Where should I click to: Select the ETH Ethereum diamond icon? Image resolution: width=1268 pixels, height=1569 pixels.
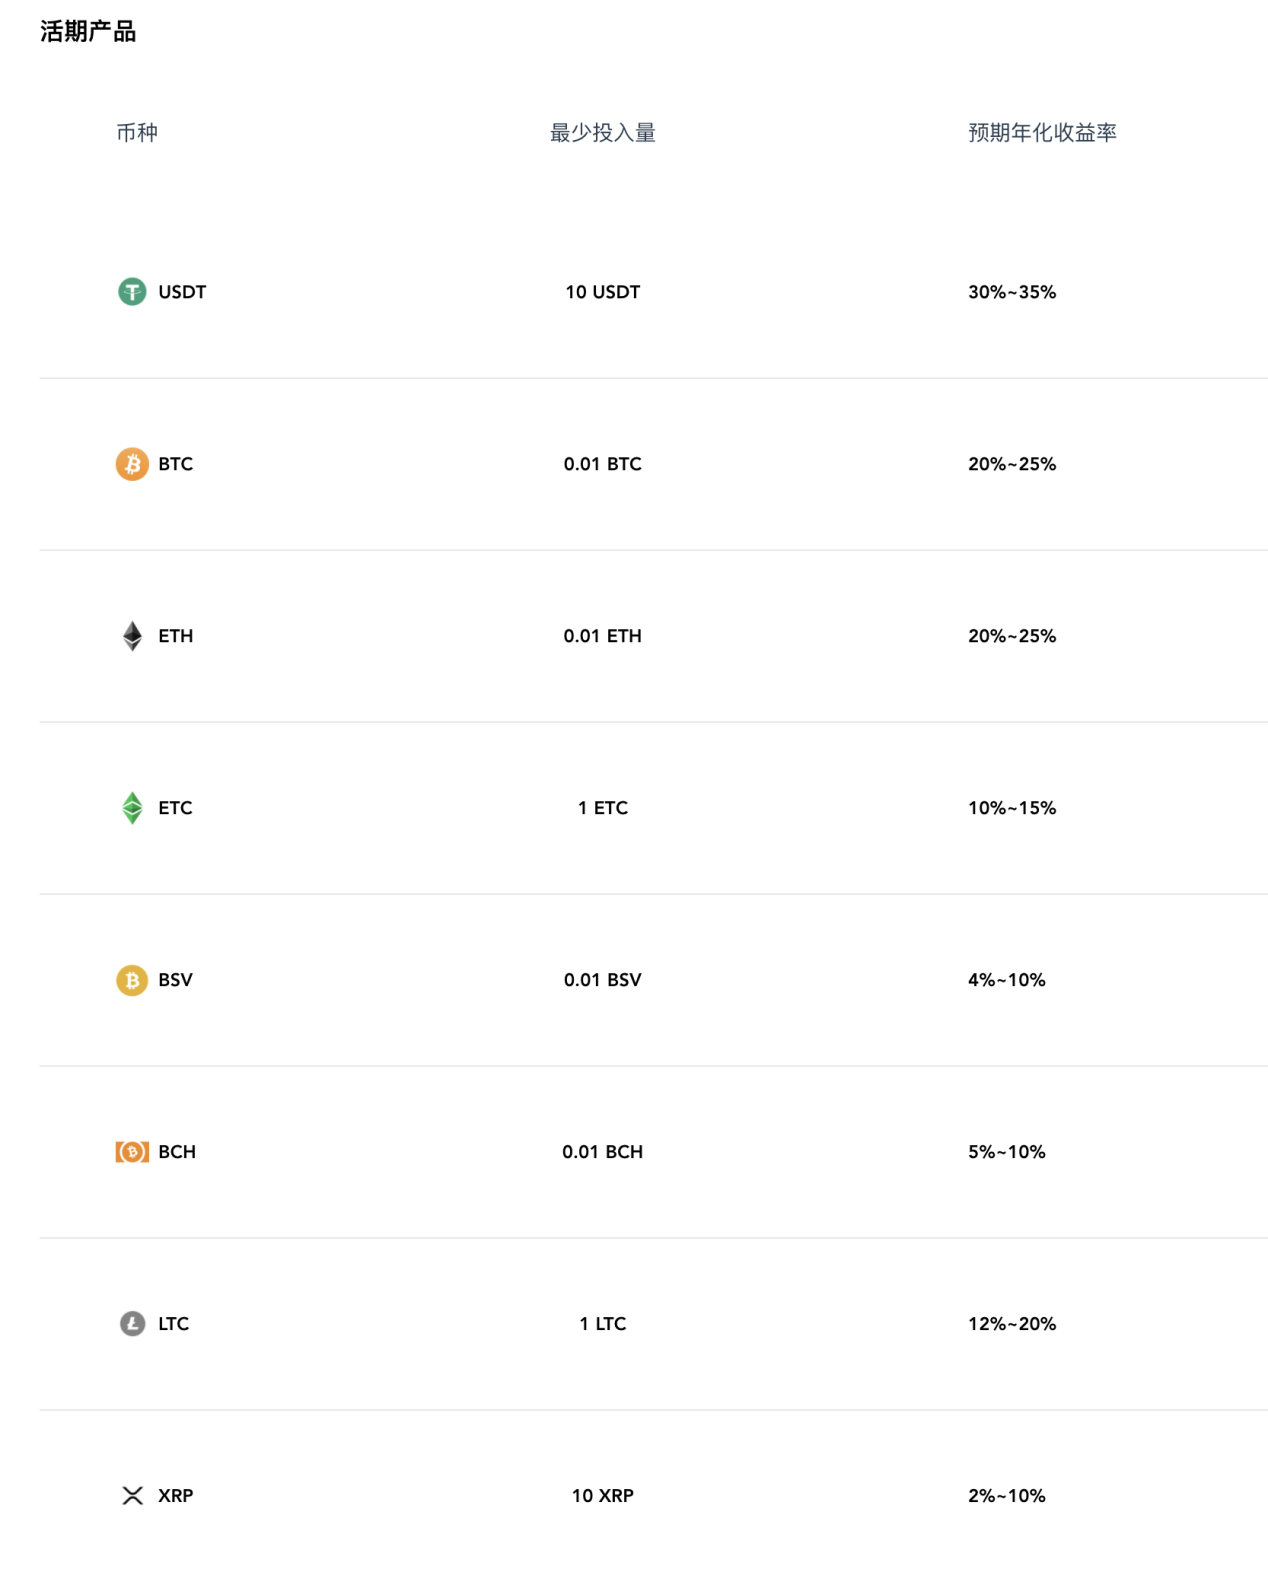point(132,636)
